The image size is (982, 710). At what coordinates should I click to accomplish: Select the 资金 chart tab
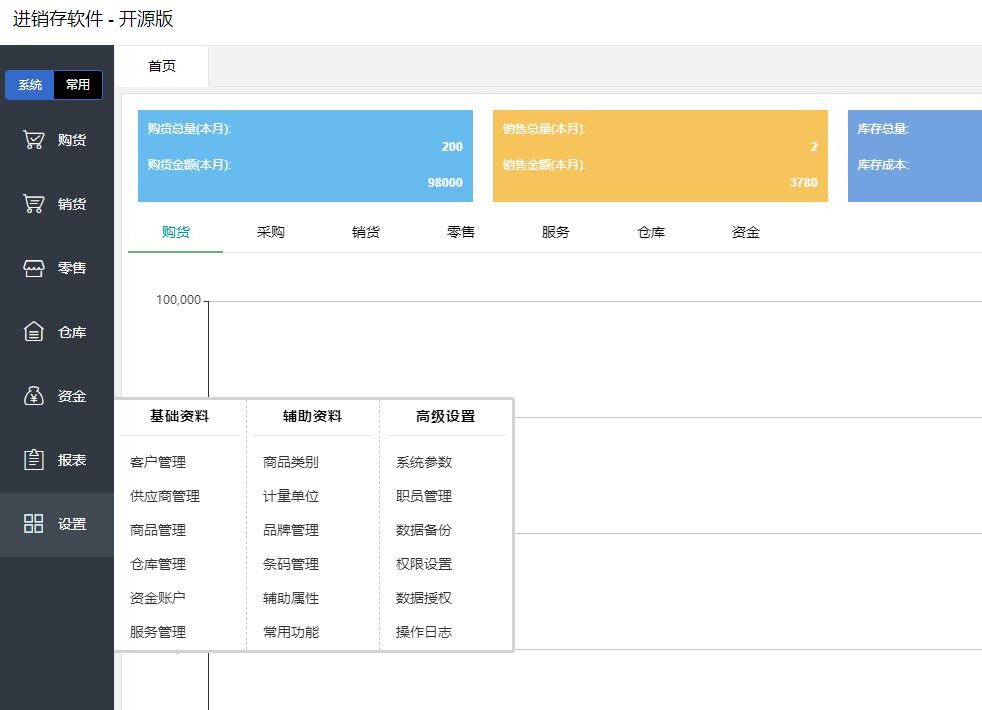746,232
